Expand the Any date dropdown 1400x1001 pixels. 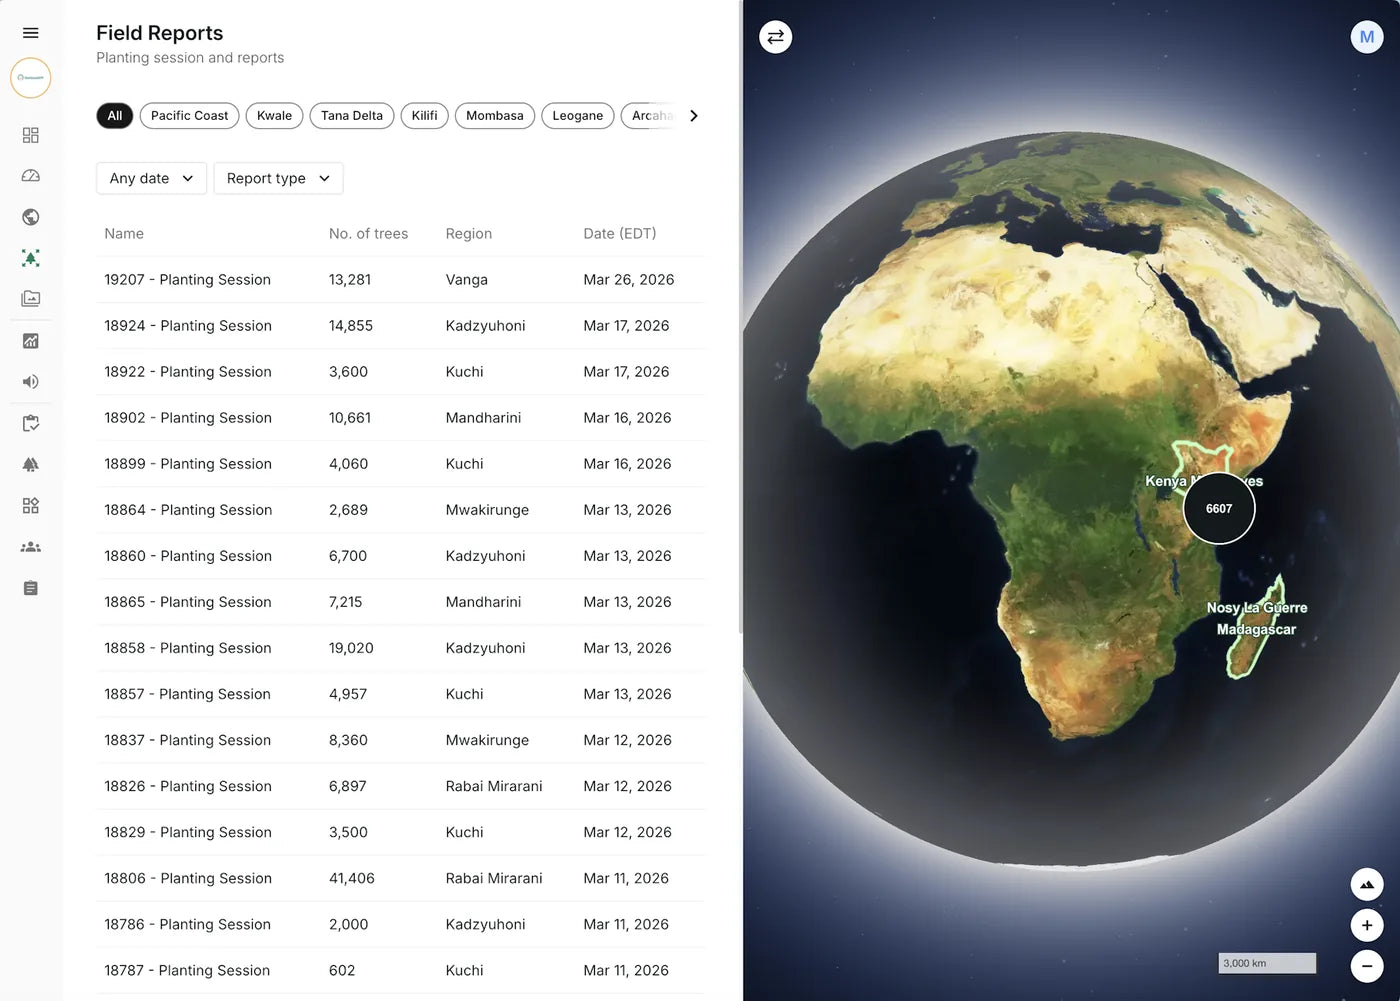[x=152, y=178]
